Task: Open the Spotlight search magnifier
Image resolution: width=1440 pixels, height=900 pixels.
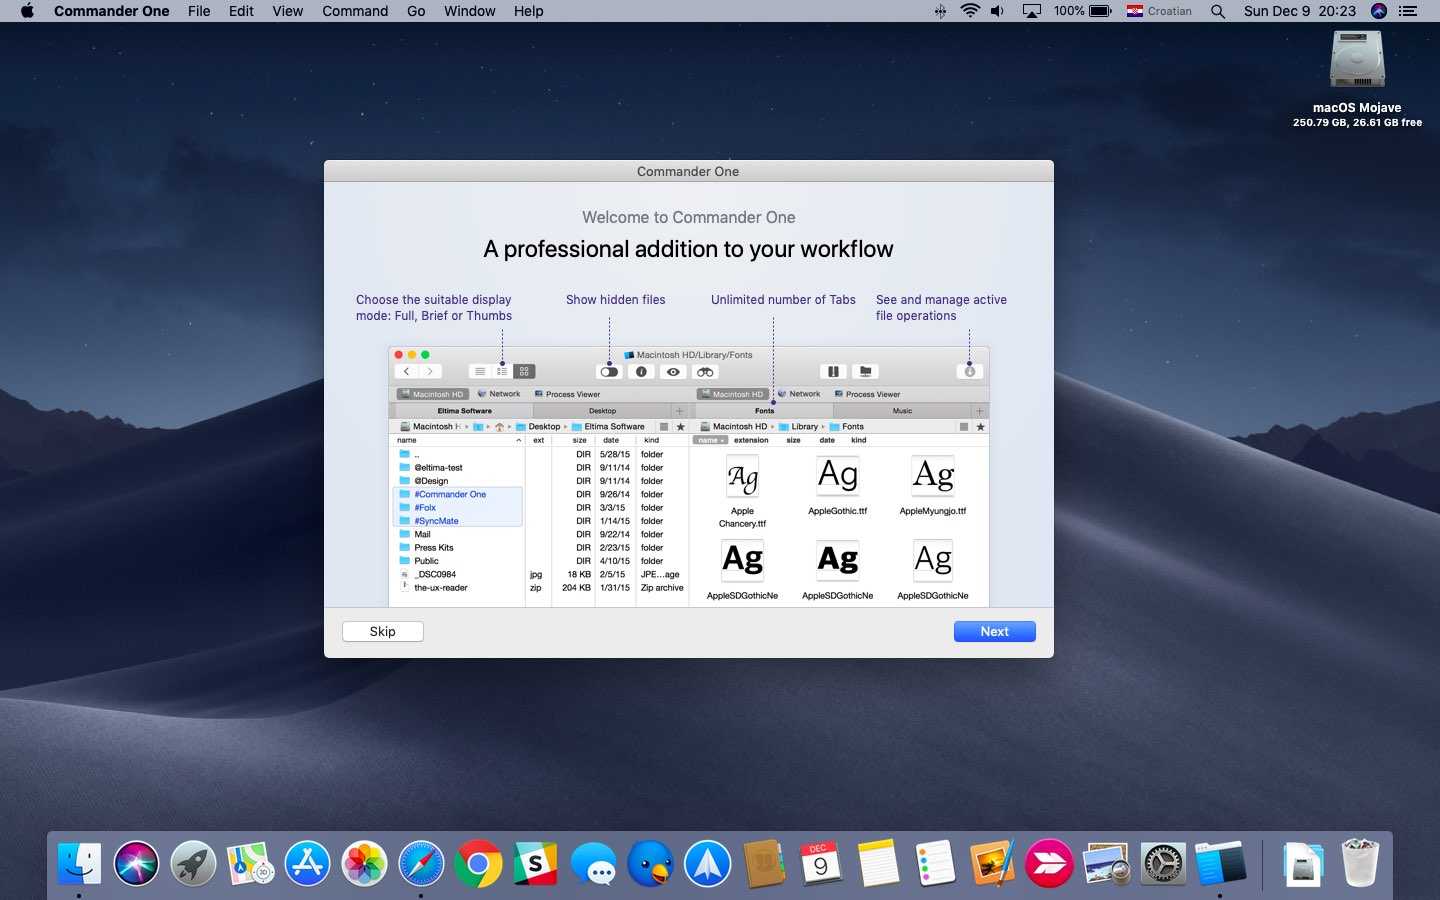Action: click(1217, 11)
